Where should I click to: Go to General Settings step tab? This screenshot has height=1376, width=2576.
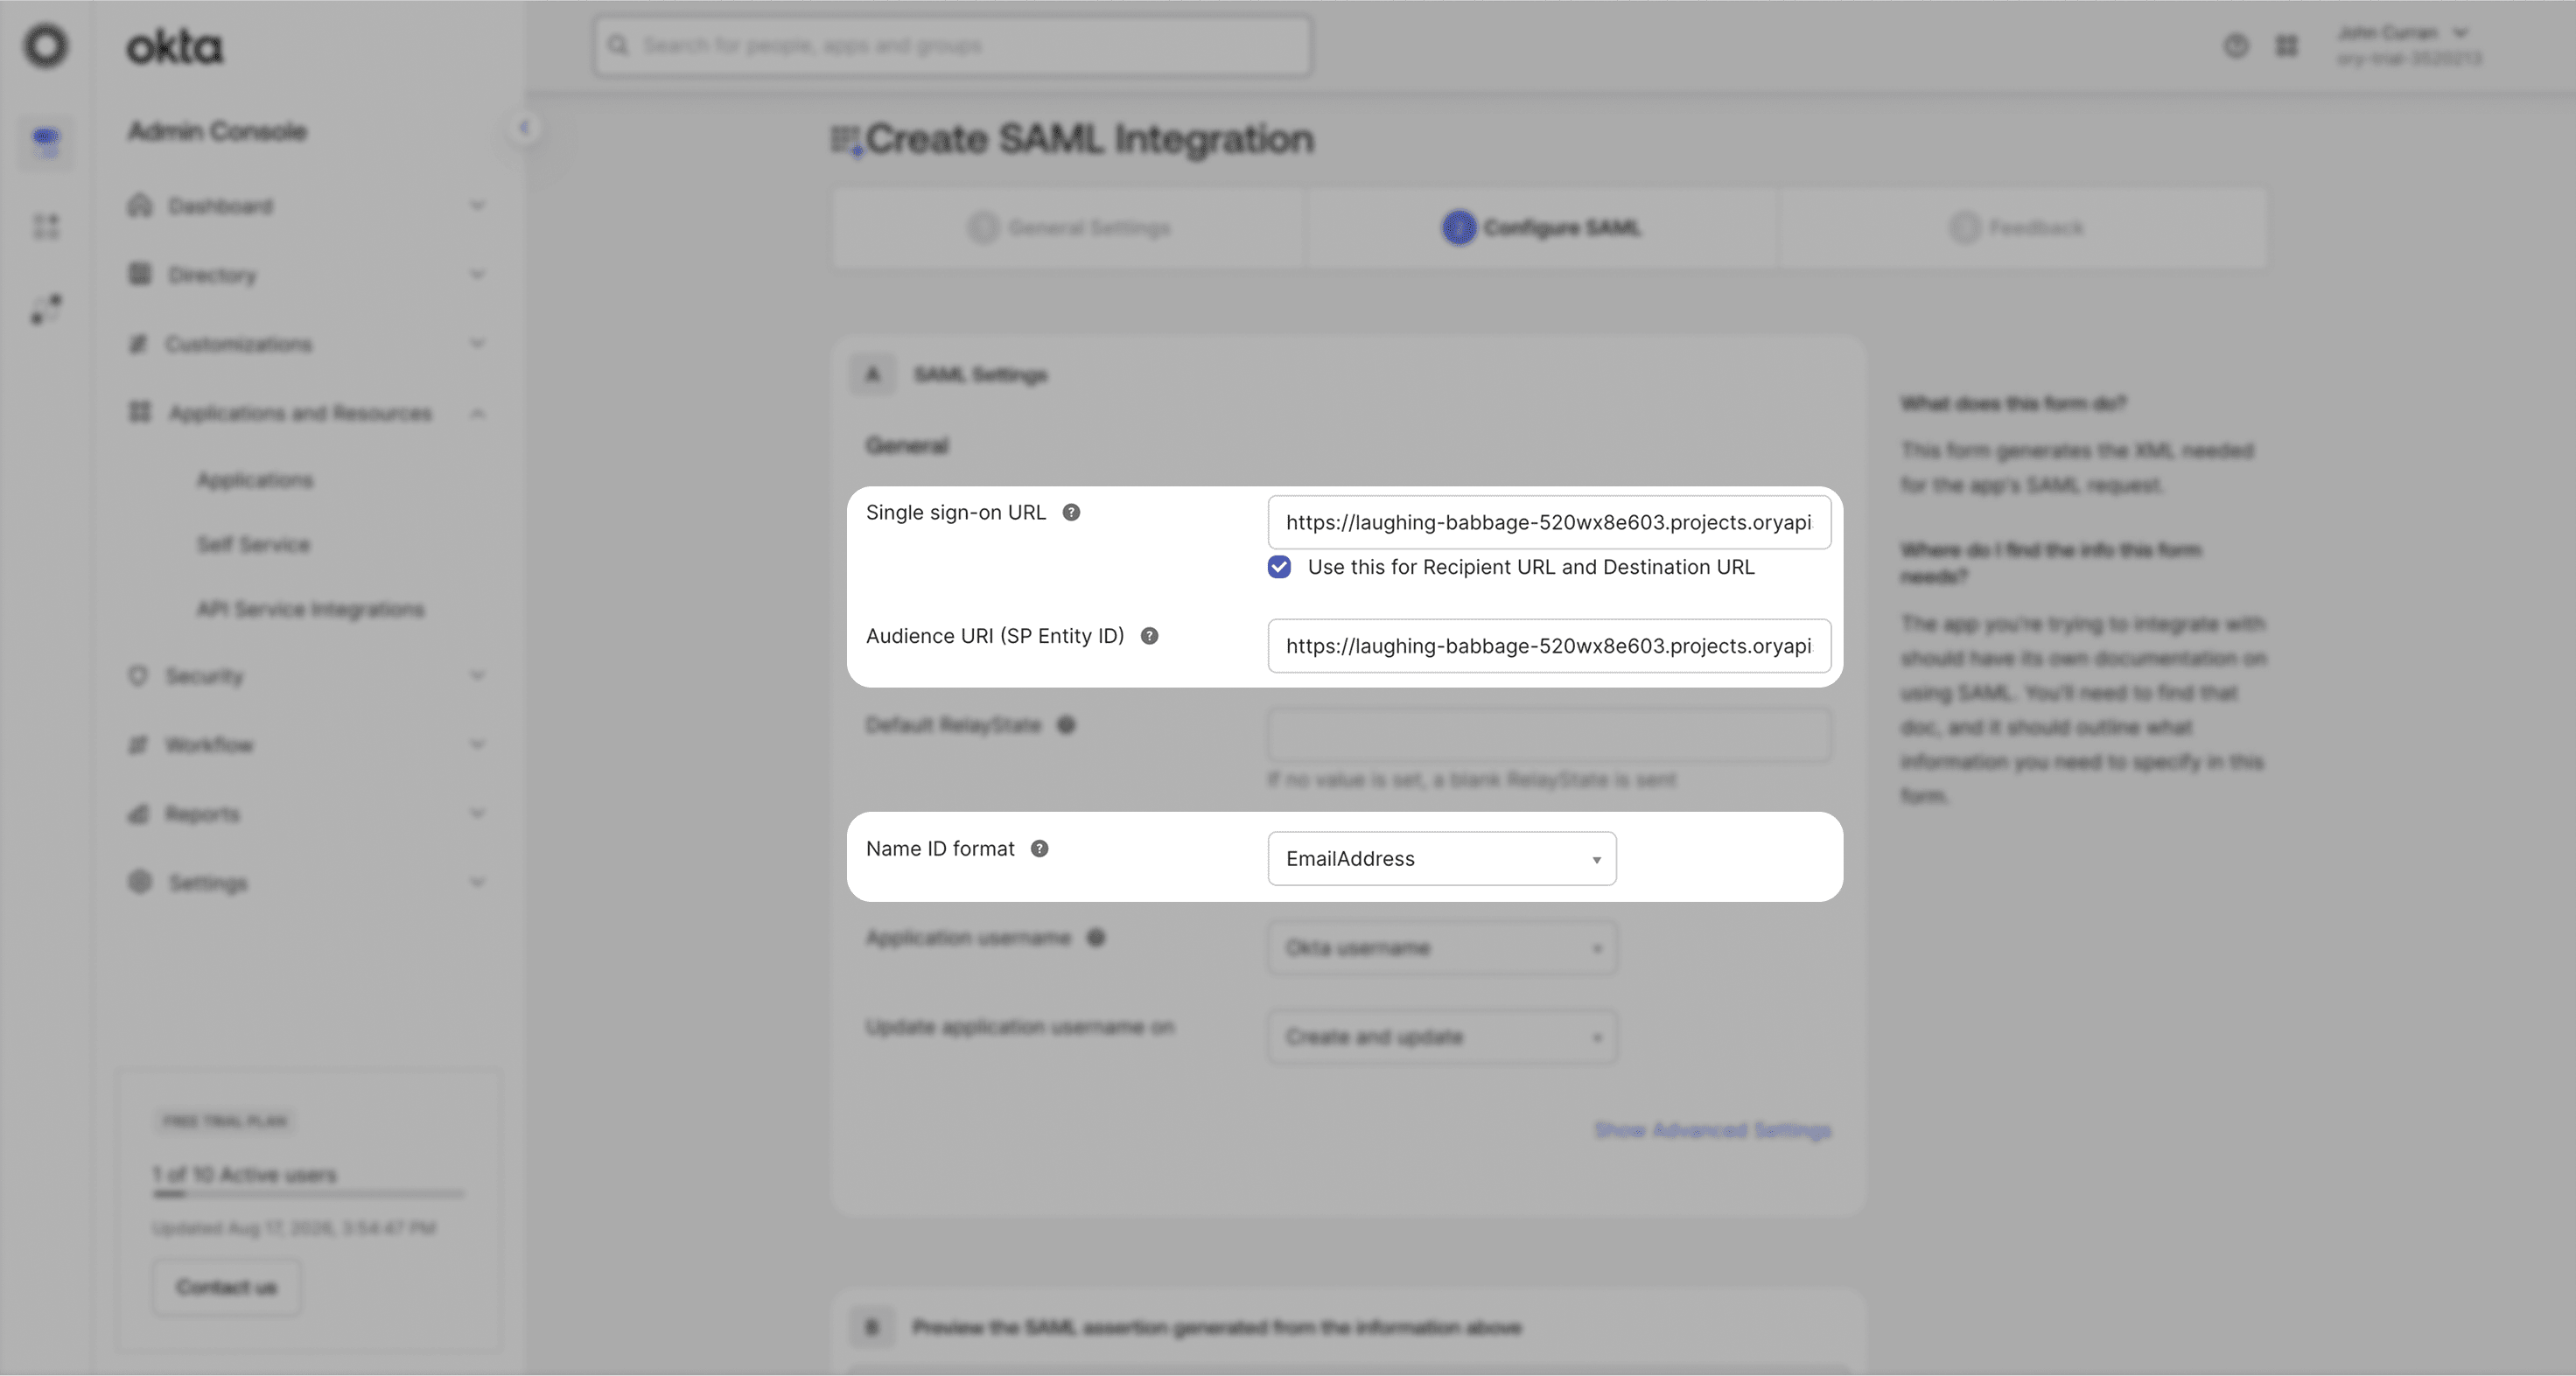pyautogui.click(x=1068, y=228)
